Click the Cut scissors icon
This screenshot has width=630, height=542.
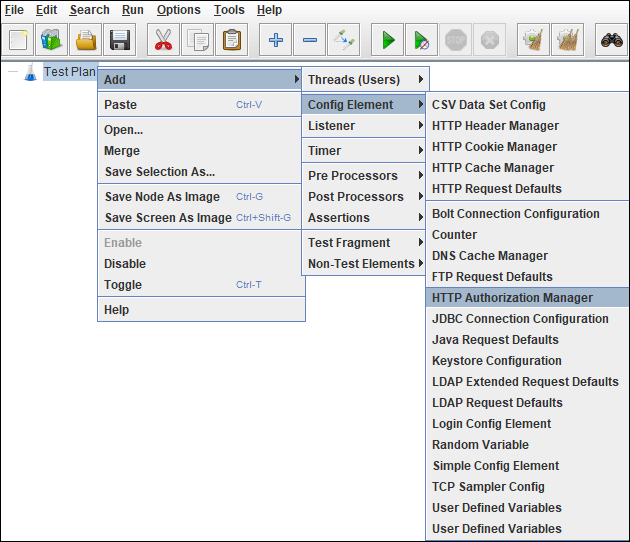164,40
